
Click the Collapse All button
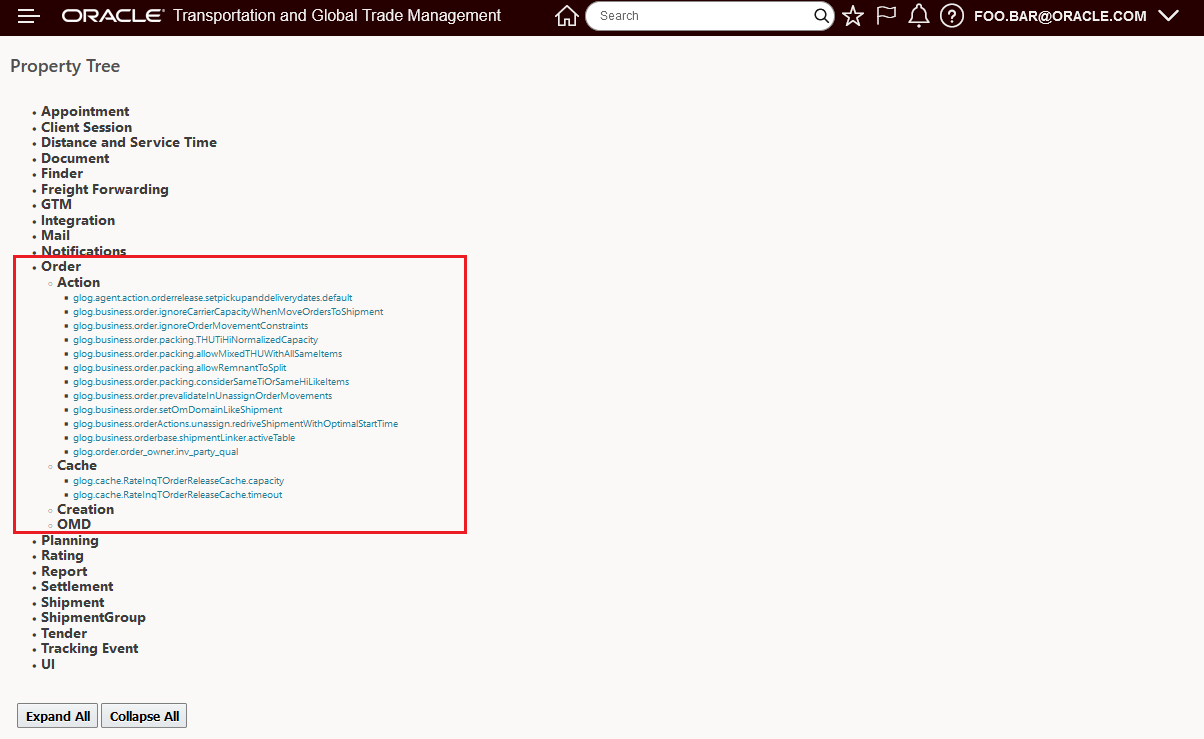tap(144, 716)
